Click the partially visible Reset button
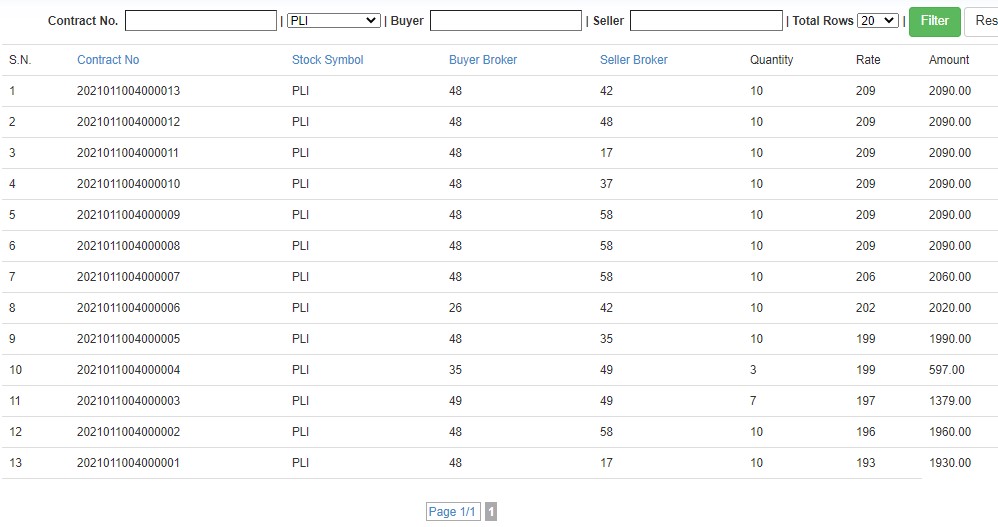Image resolution: width=998 pixels, height=527 pixels. point(982,21)
